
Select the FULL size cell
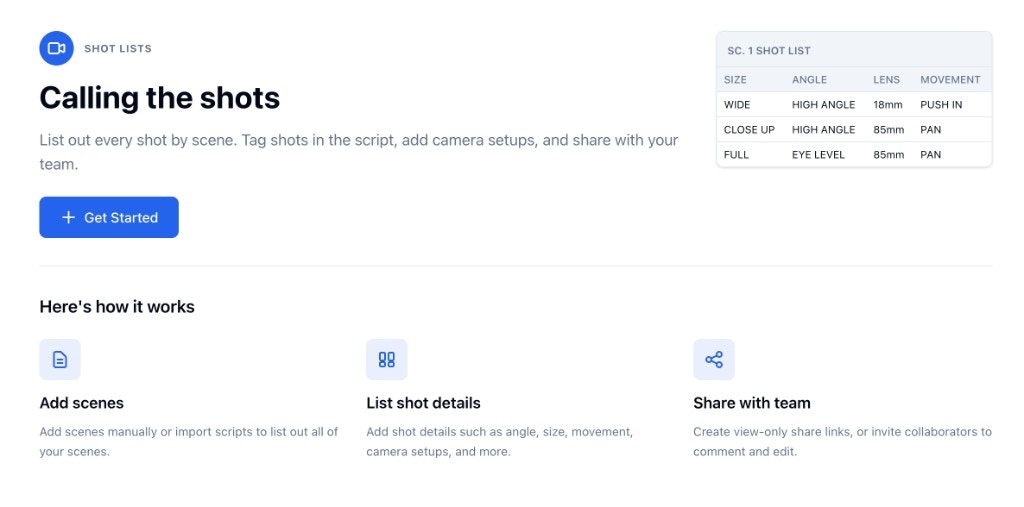tap(736, 155)
